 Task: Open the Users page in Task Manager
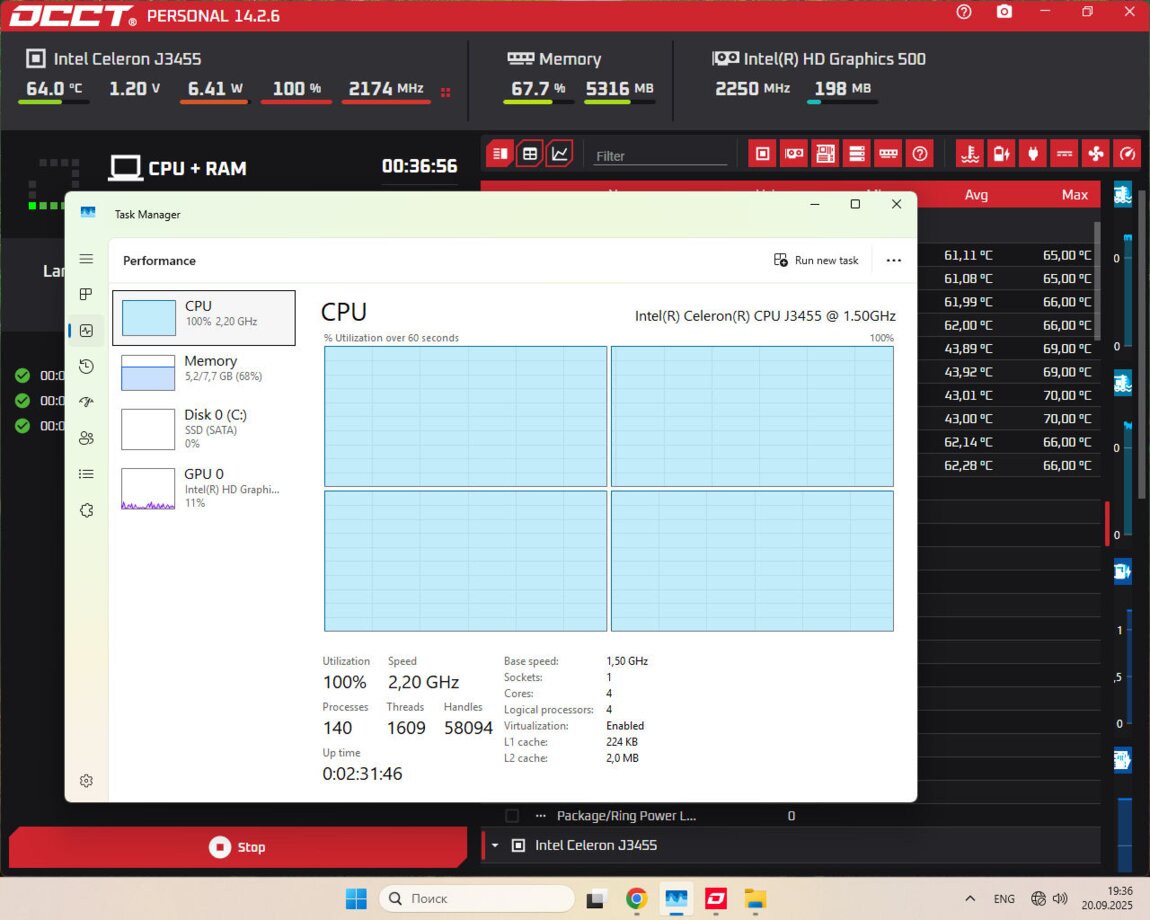click(86, 438)
